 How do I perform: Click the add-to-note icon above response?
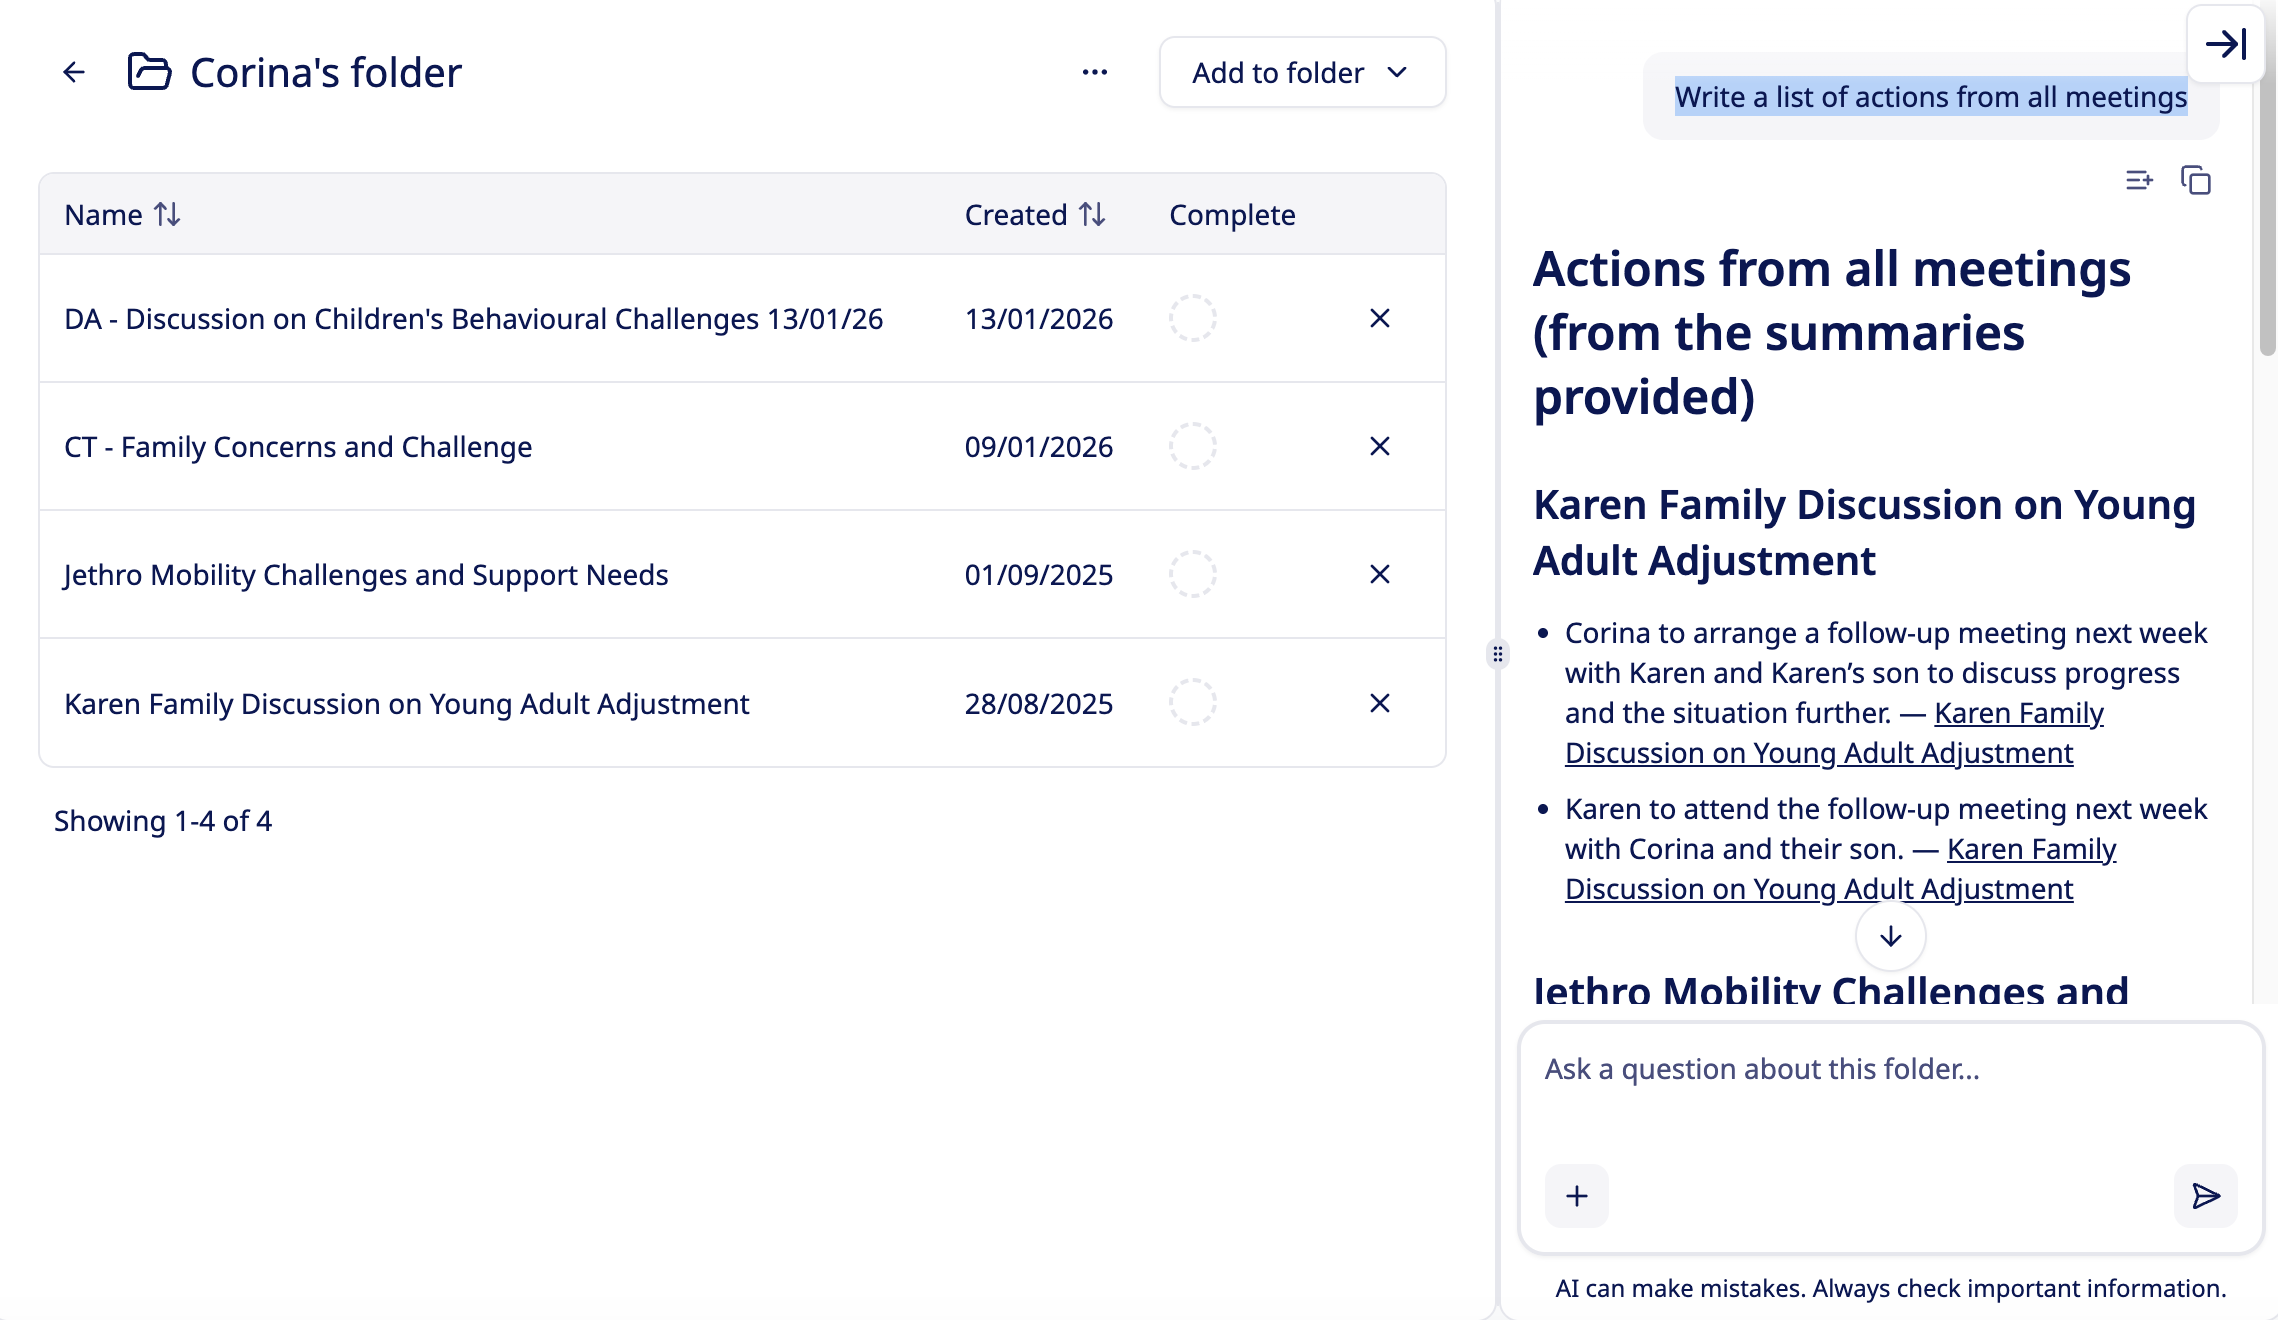(x=2139, y=181)
